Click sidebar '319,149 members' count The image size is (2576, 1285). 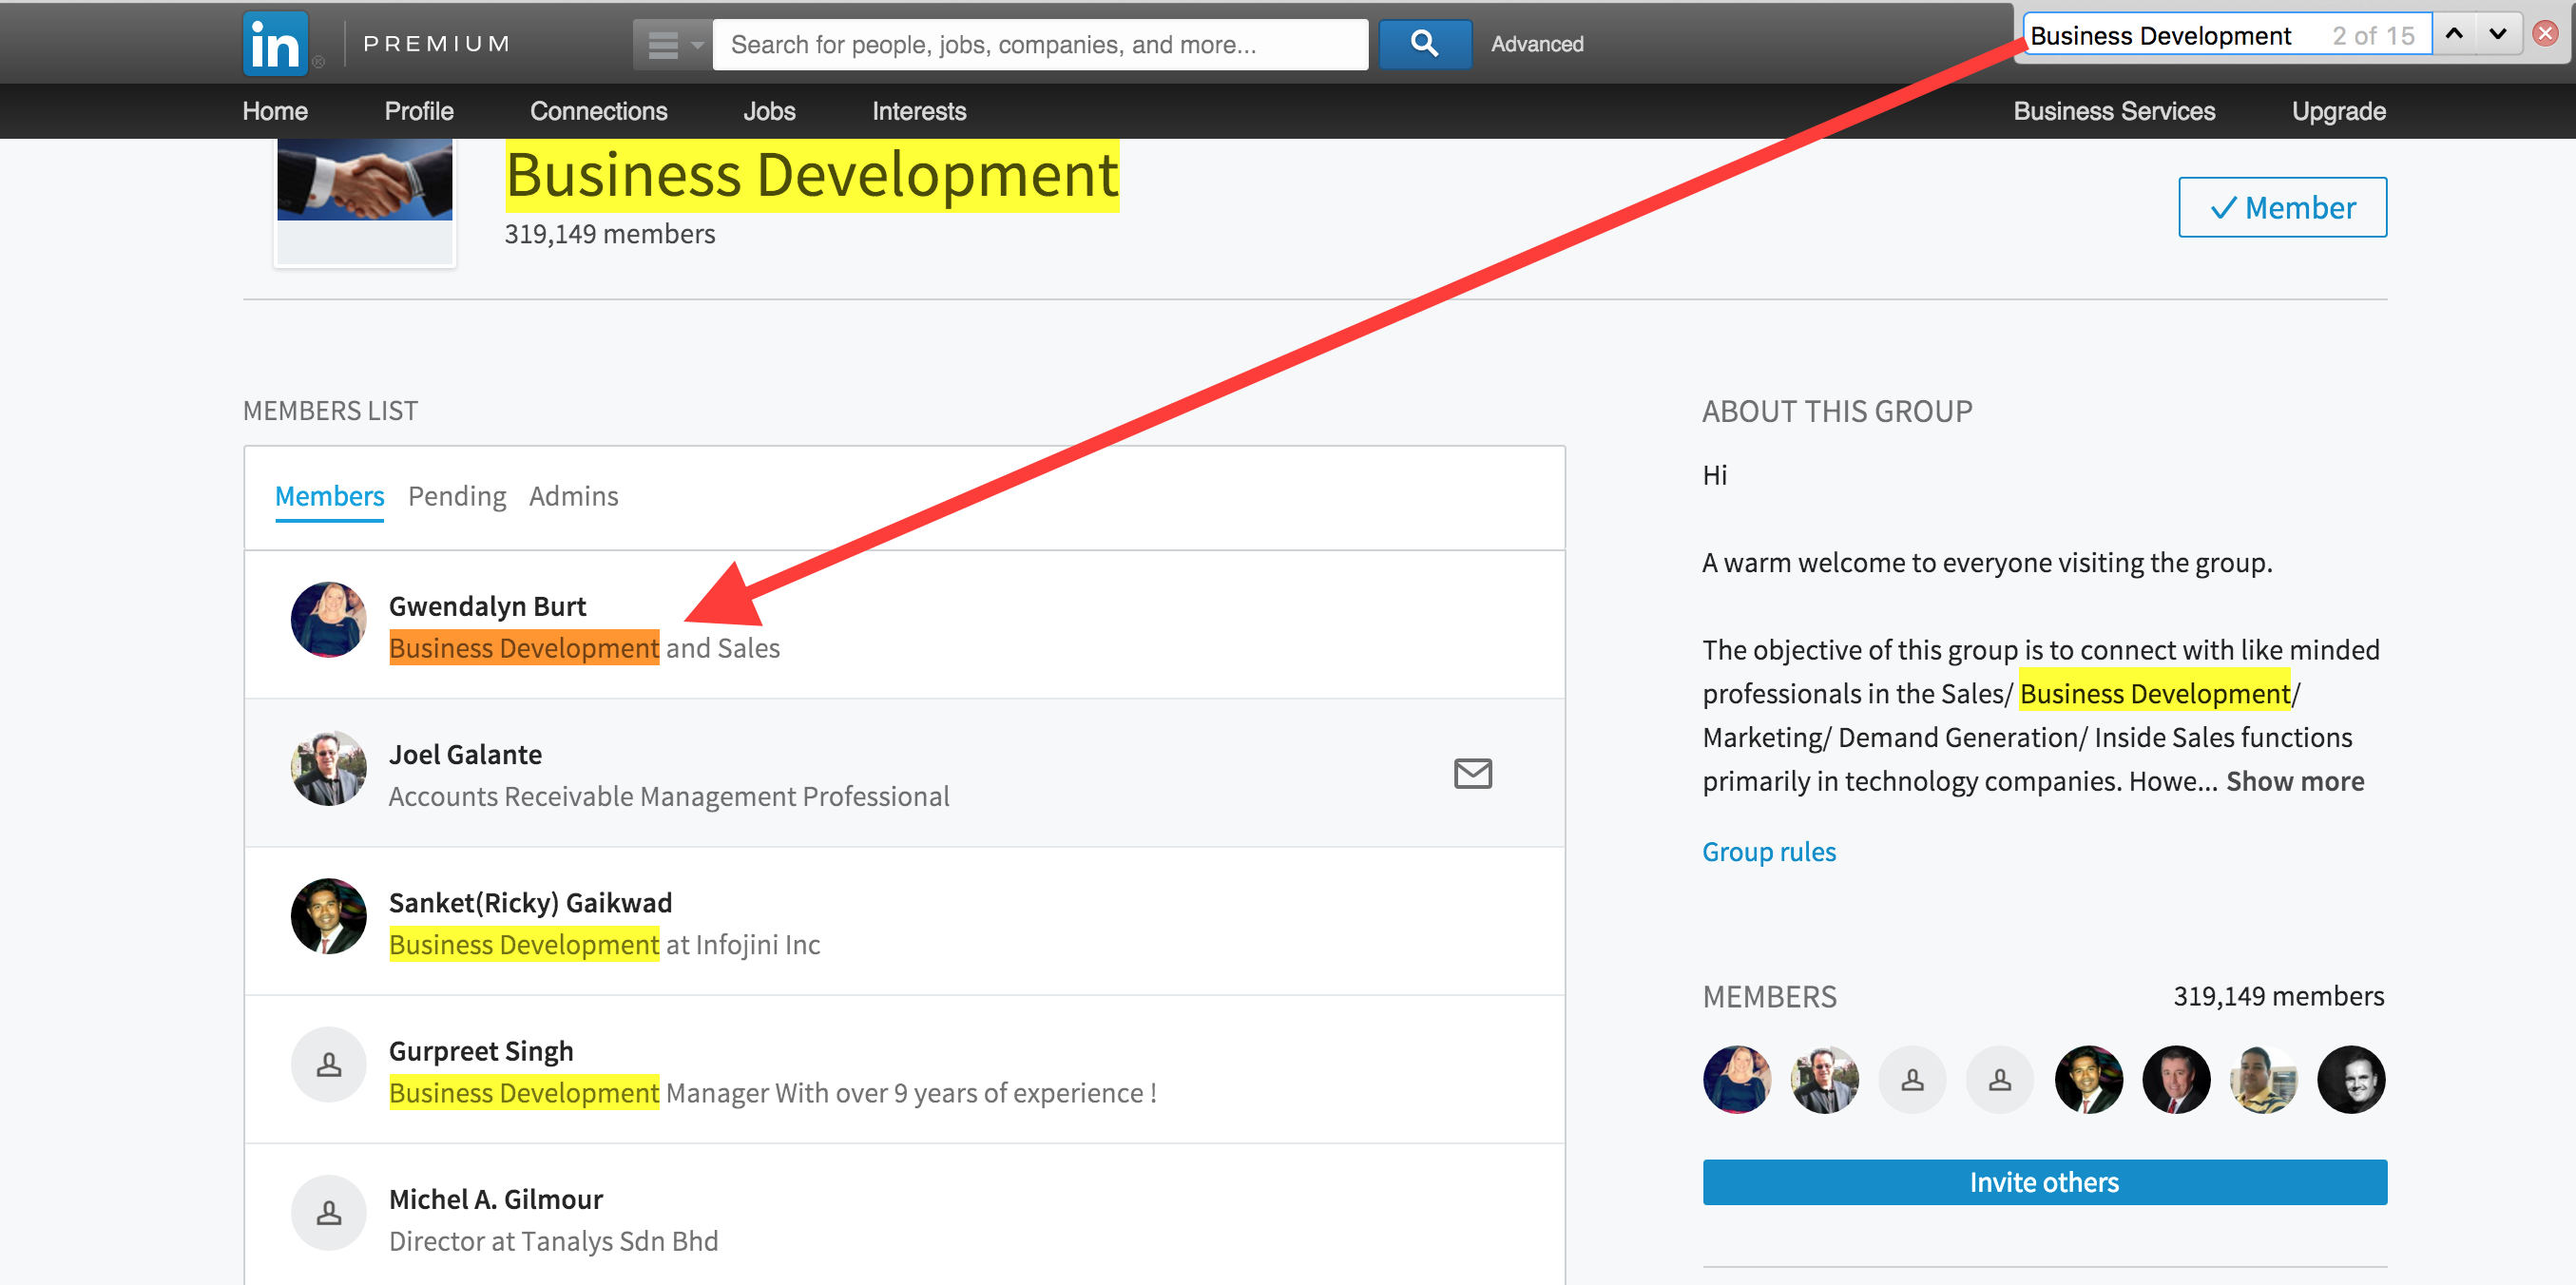(x=2278, y=996)
